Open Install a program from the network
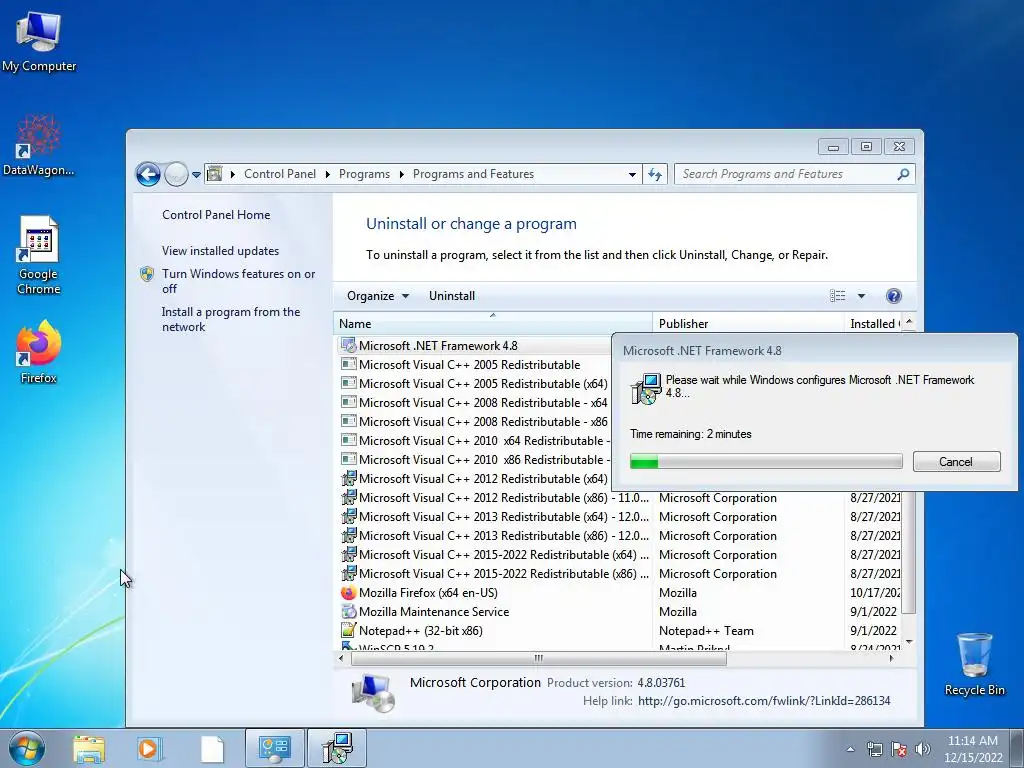This screenshot has height=768, width=1024. pyautogui.click(x=231, y=319)
